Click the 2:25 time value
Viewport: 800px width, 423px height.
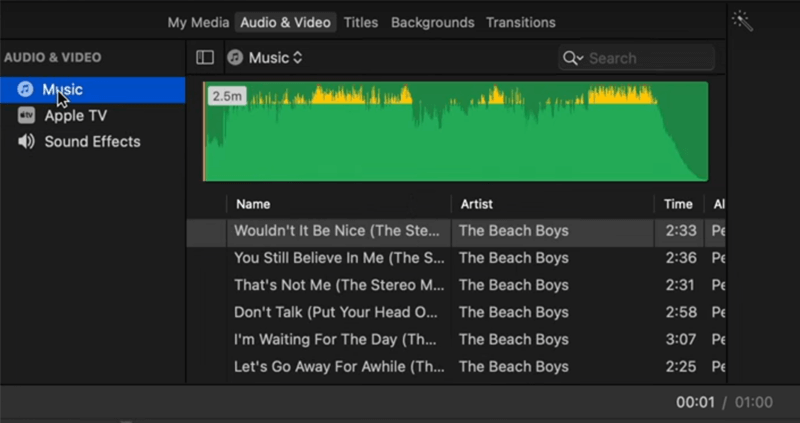click(x=681, y=366)
